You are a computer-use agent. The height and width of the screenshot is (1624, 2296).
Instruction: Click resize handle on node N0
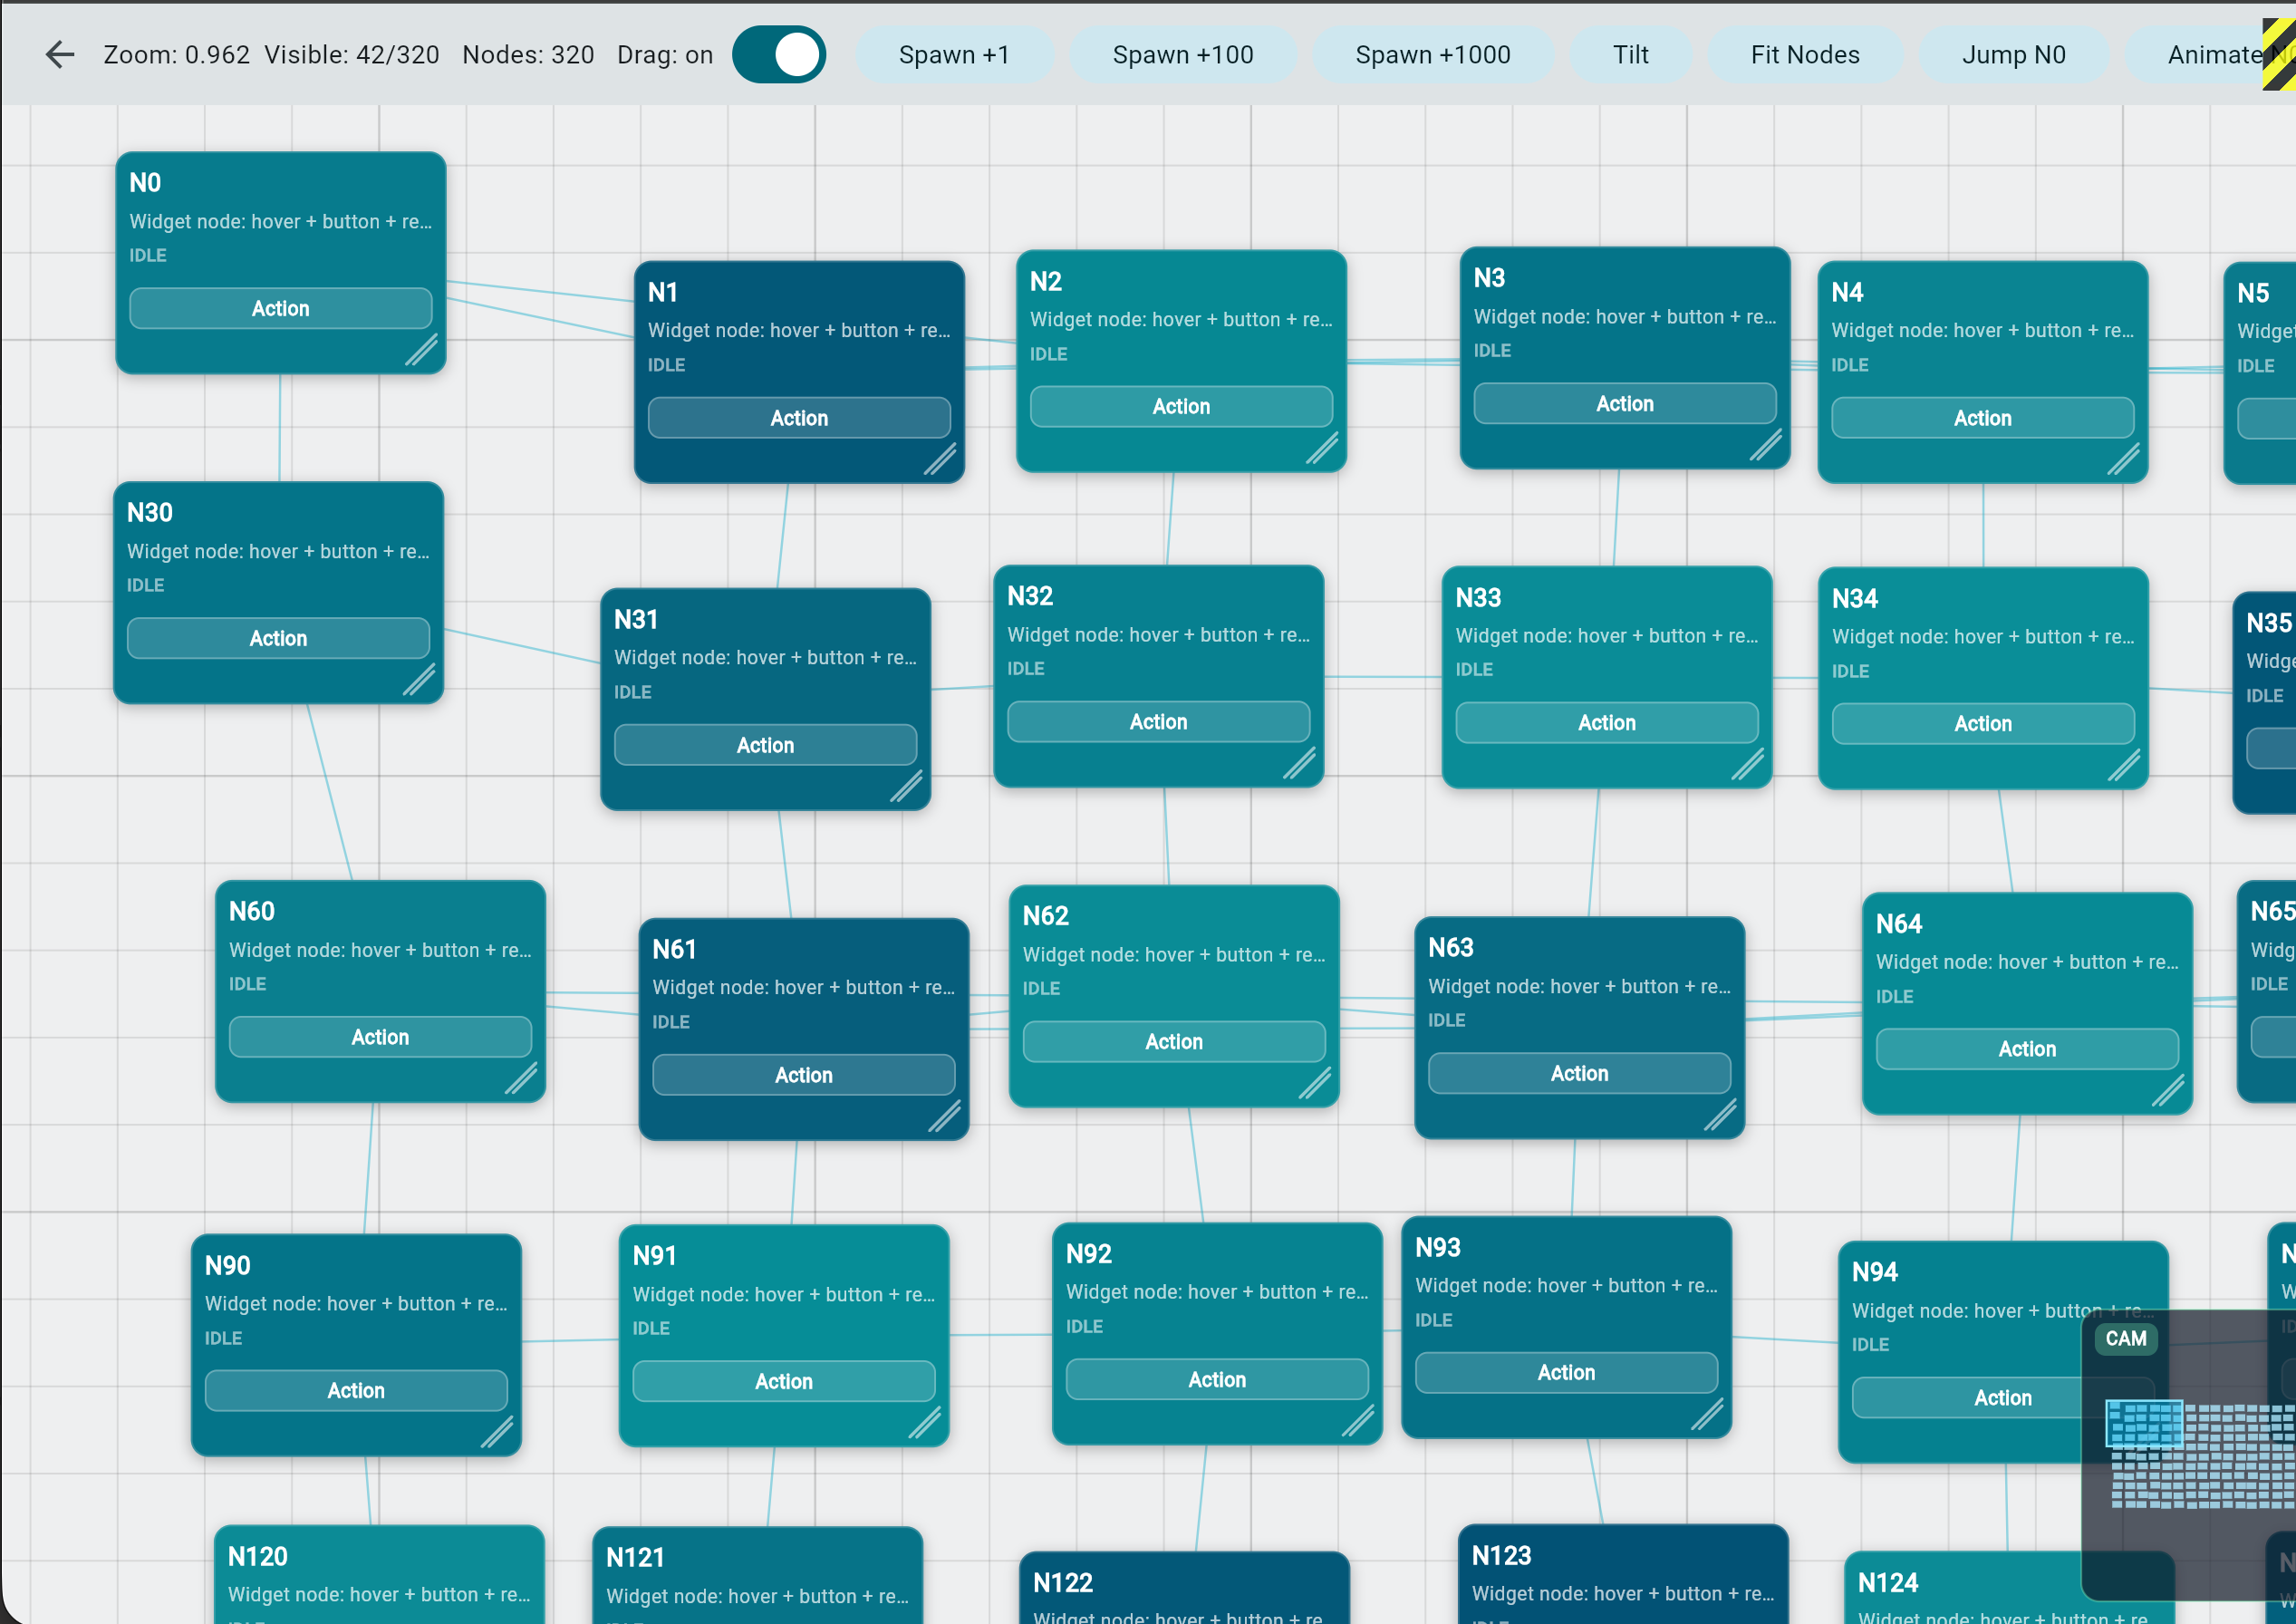coord(421,351)
